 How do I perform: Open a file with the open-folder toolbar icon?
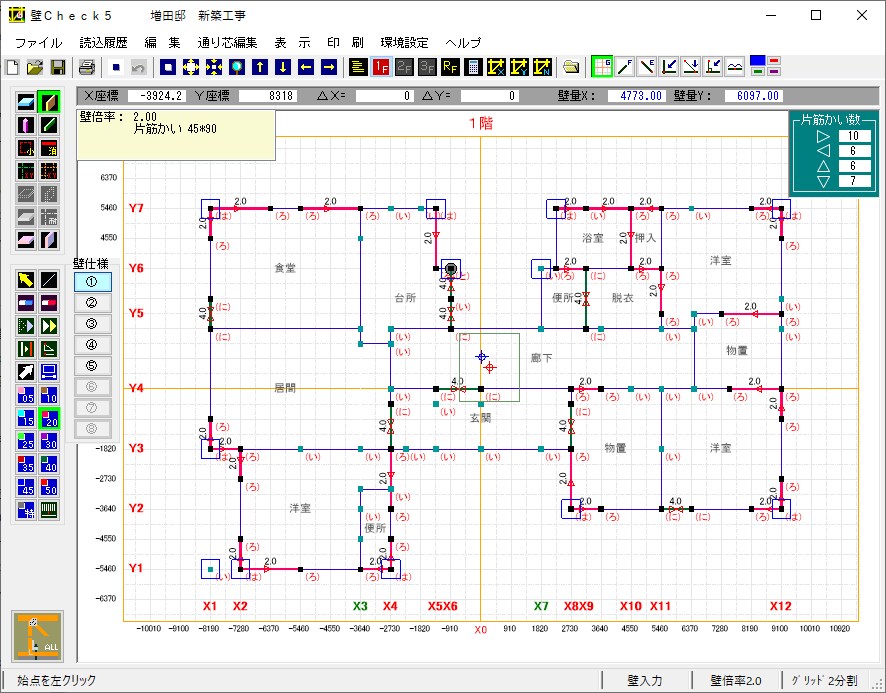pyautogui.click(x=35, y=68)
